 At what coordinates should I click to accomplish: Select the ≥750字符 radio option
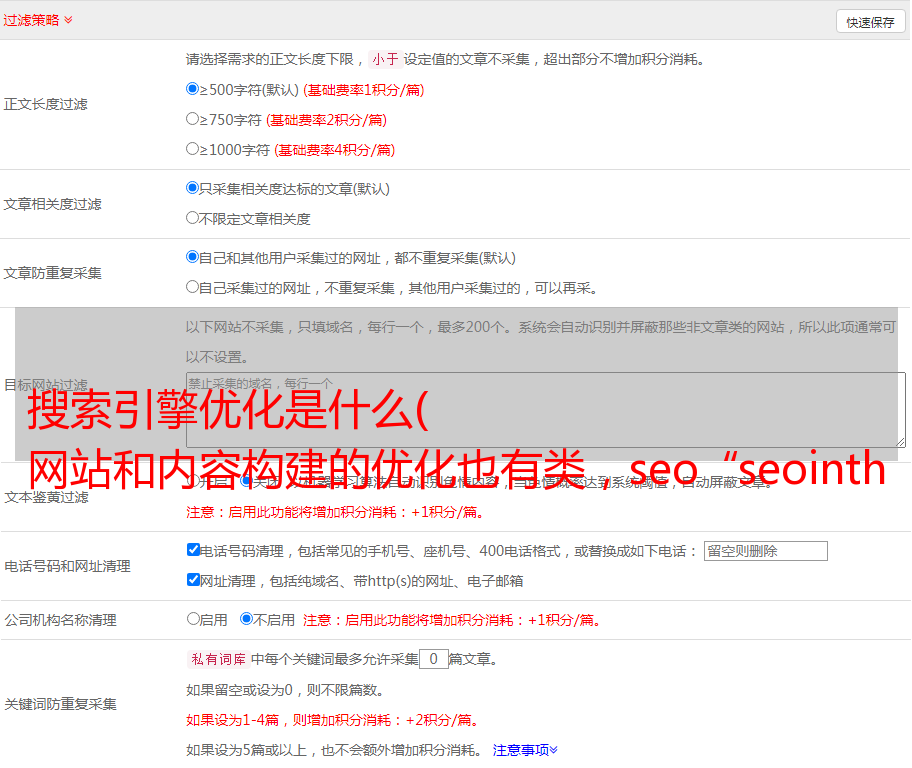[192, 119]
